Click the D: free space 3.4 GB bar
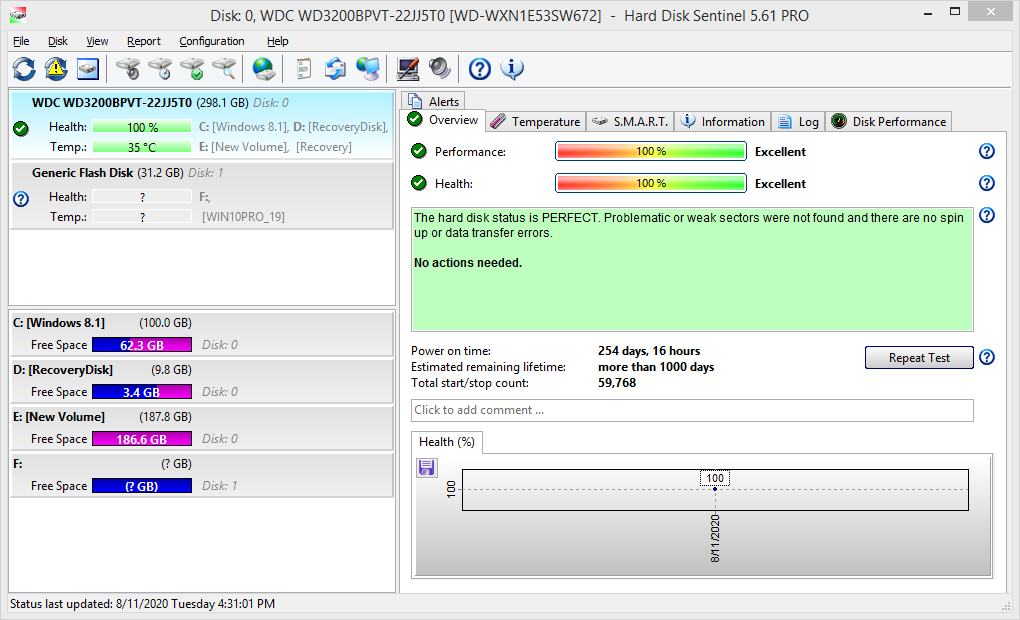The image size is (1020, 620). coord(142,392)
